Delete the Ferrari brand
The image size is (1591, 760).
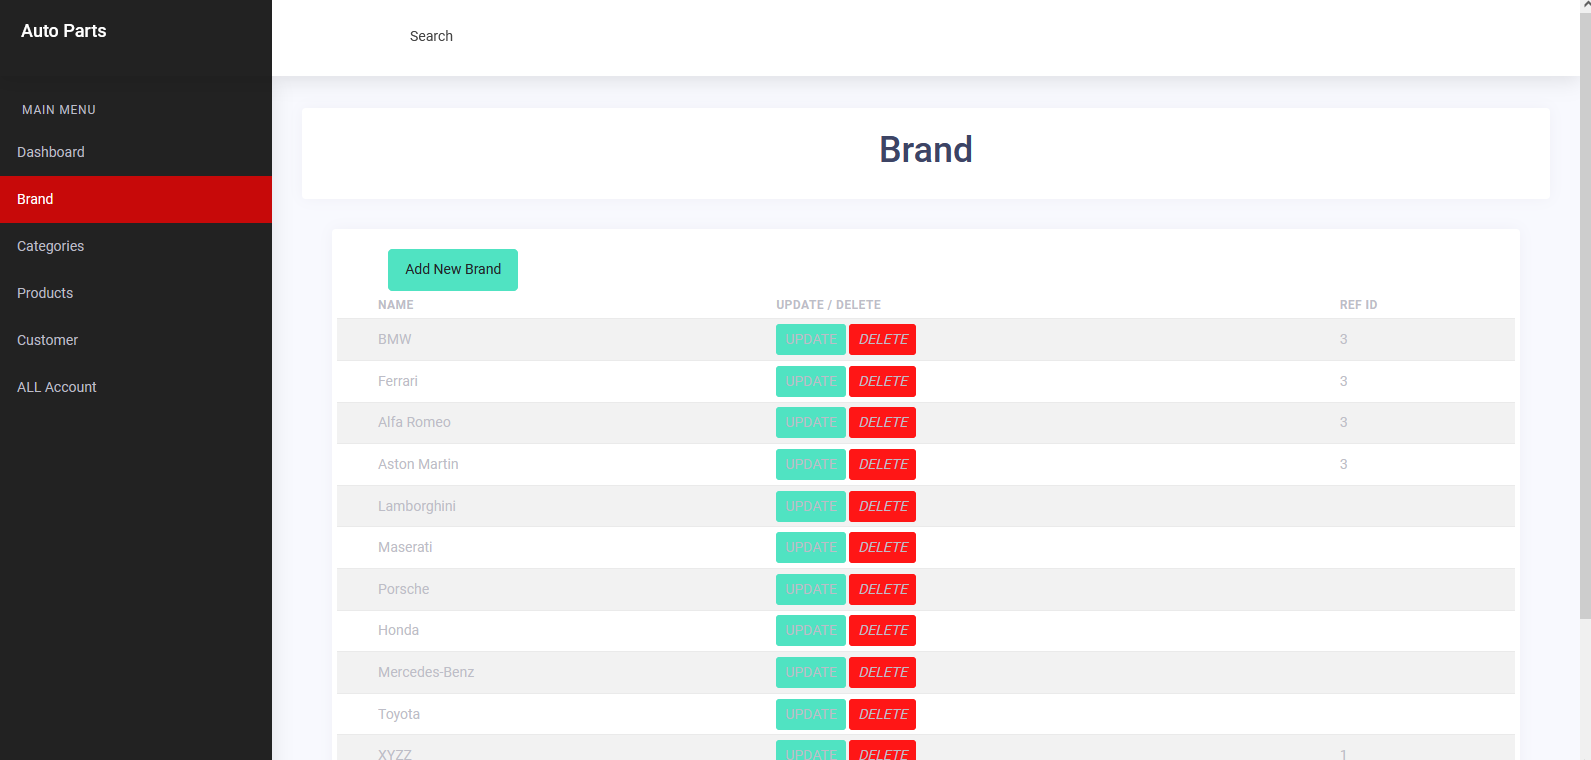coord(883,382)
